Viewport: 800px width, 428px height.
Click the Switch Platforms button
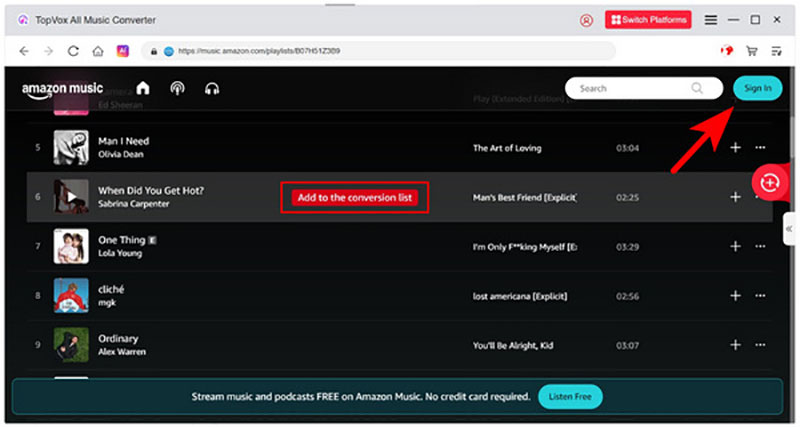coord(648,20)
